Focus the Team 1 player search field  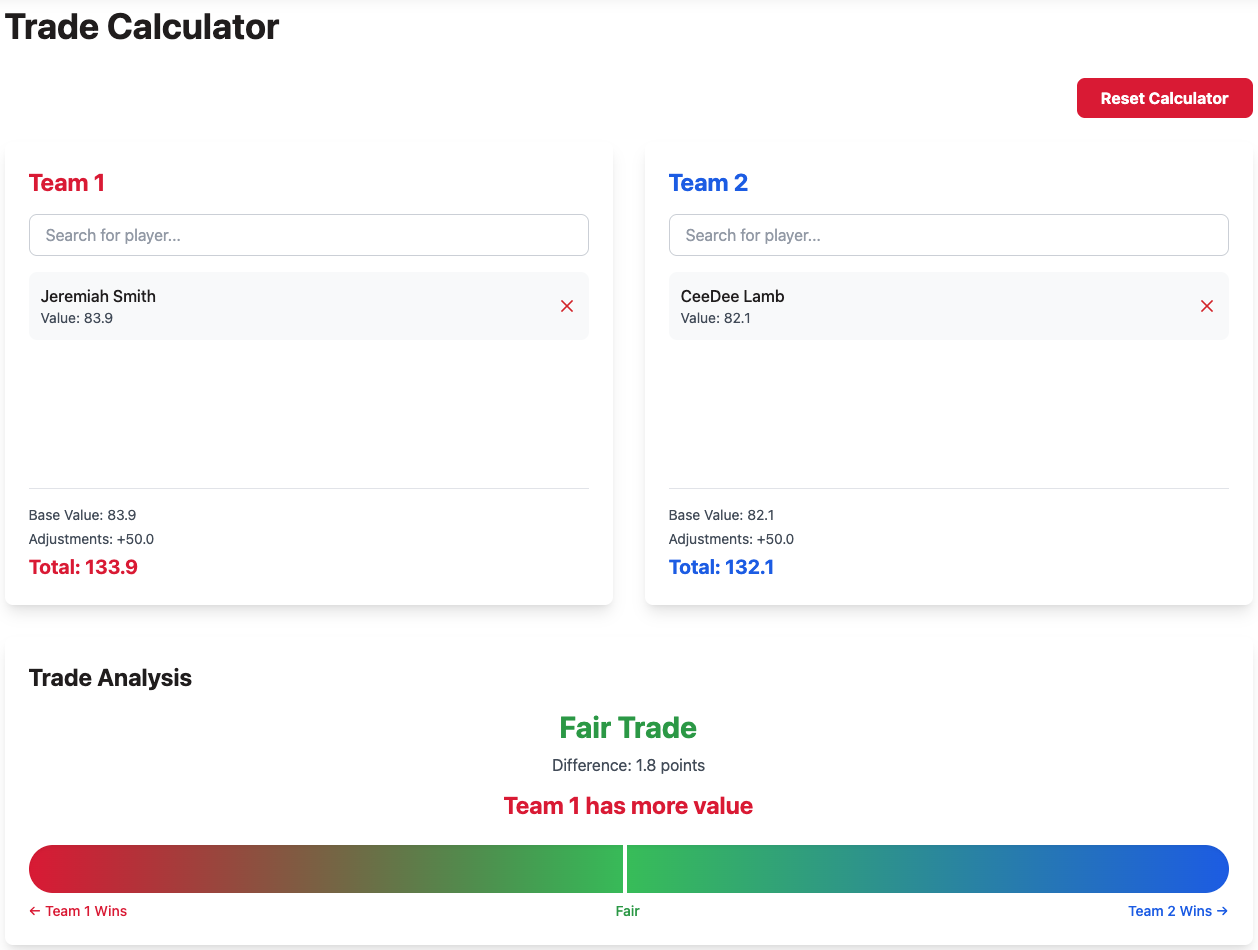[x=309, y=235]
